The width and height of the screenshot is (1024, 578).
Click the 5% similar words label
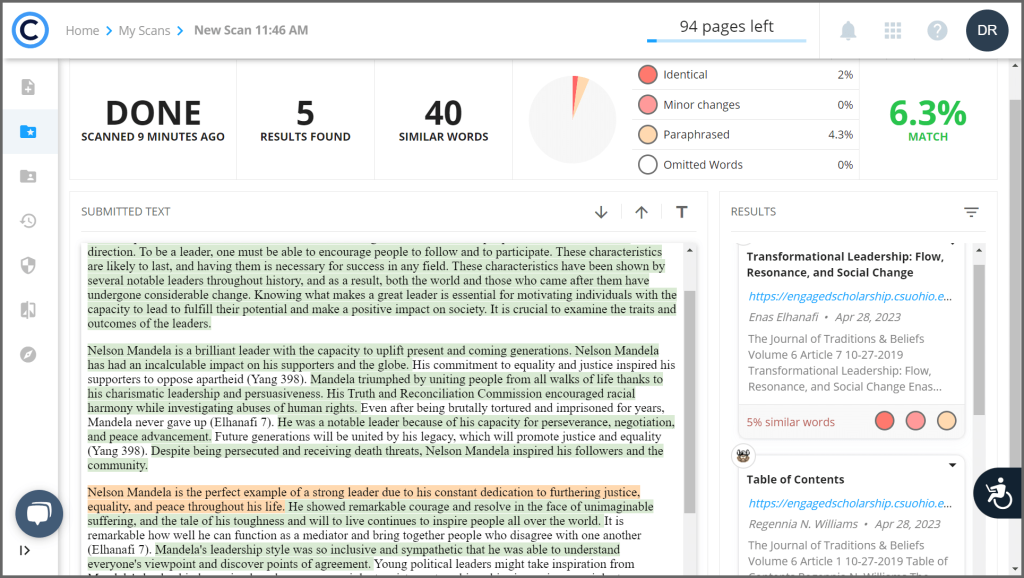pyautogui.click(x=790, y=423)
